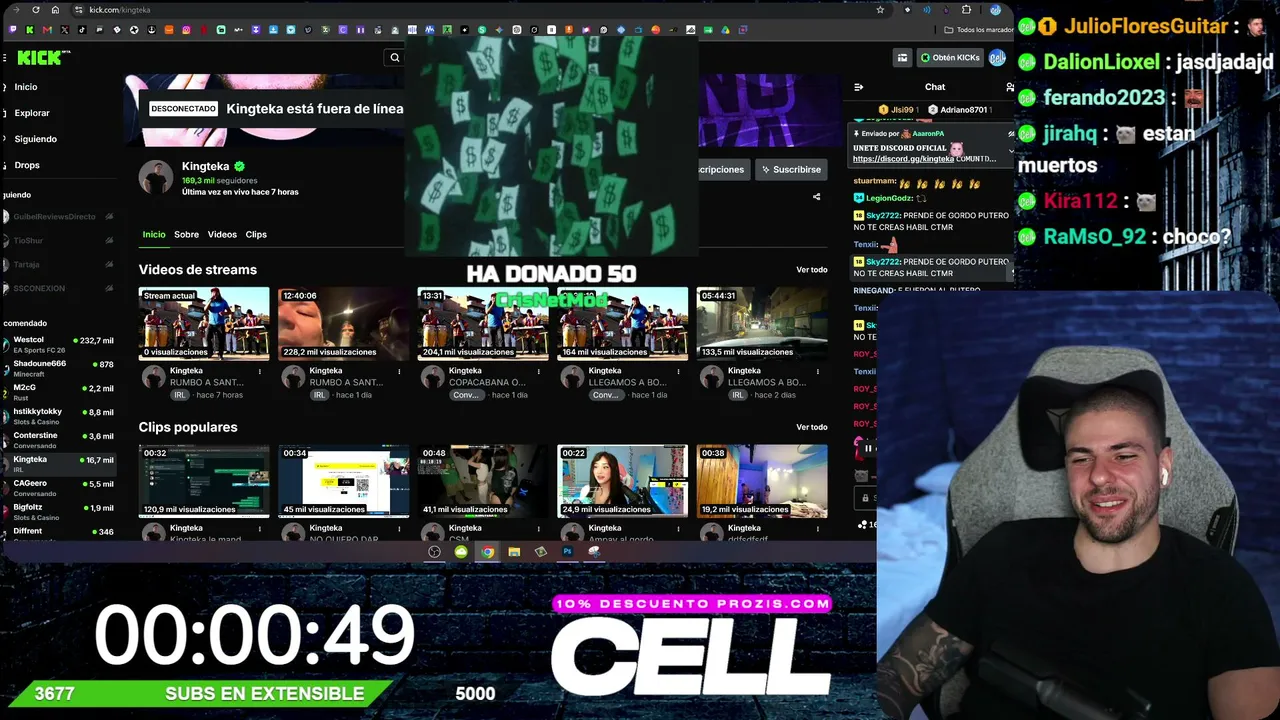Screen dimensions: 1280x720
Task: Open the Instagram bookmark icon
Action: 186,30
